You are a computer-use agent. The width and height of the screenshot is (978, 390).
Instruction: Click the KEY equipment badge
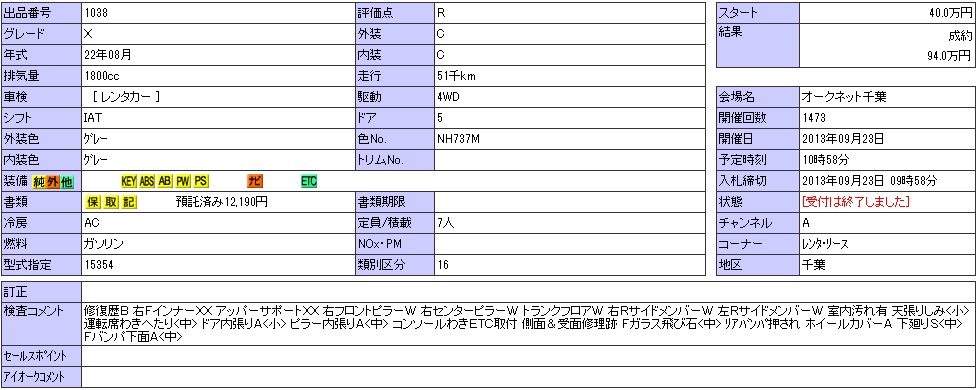pyautogui.click(x=128, y=182)
